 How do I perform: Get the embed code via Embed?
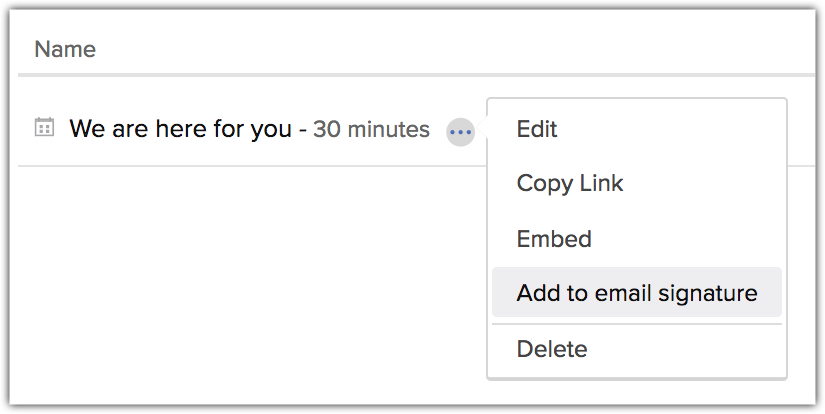(554, 239)
